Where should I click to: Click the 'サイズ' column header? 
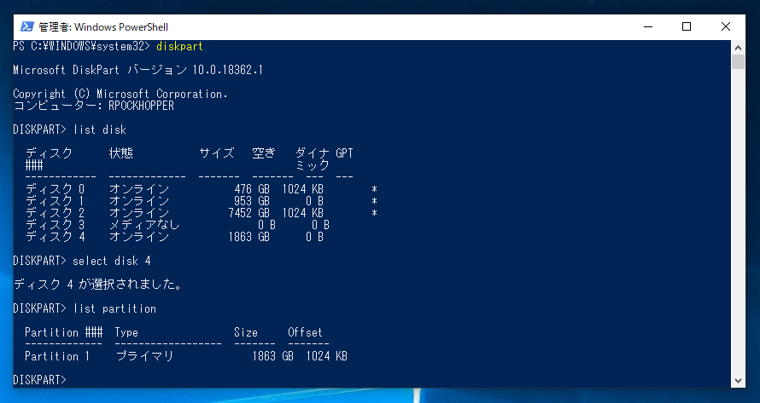216,153
